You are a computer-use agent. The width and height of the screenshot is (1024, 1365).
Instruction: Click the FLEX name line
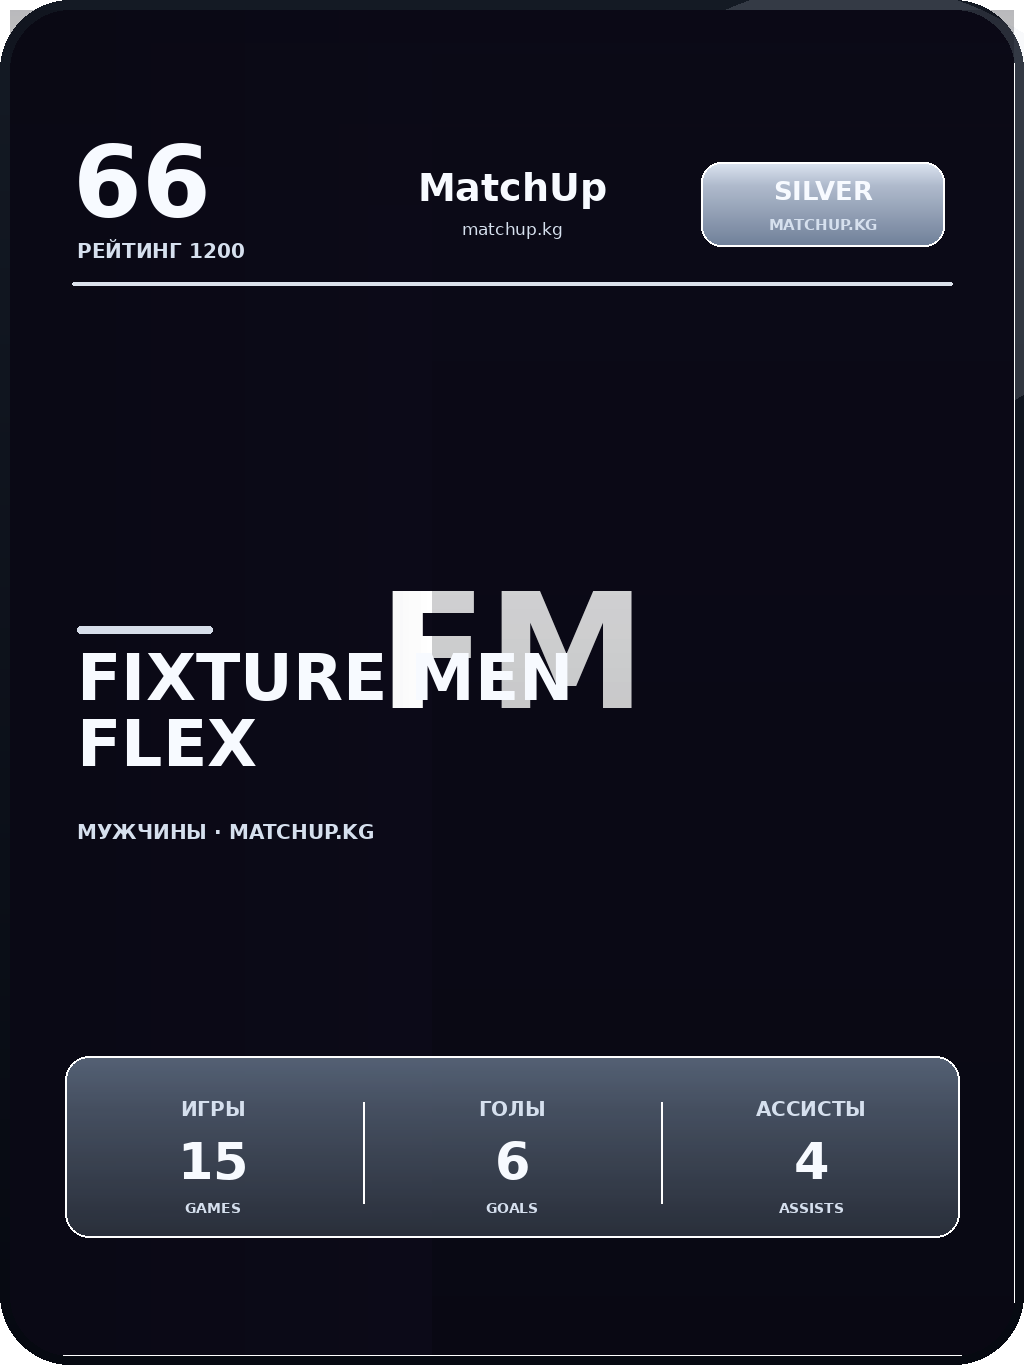coord(167,745)
